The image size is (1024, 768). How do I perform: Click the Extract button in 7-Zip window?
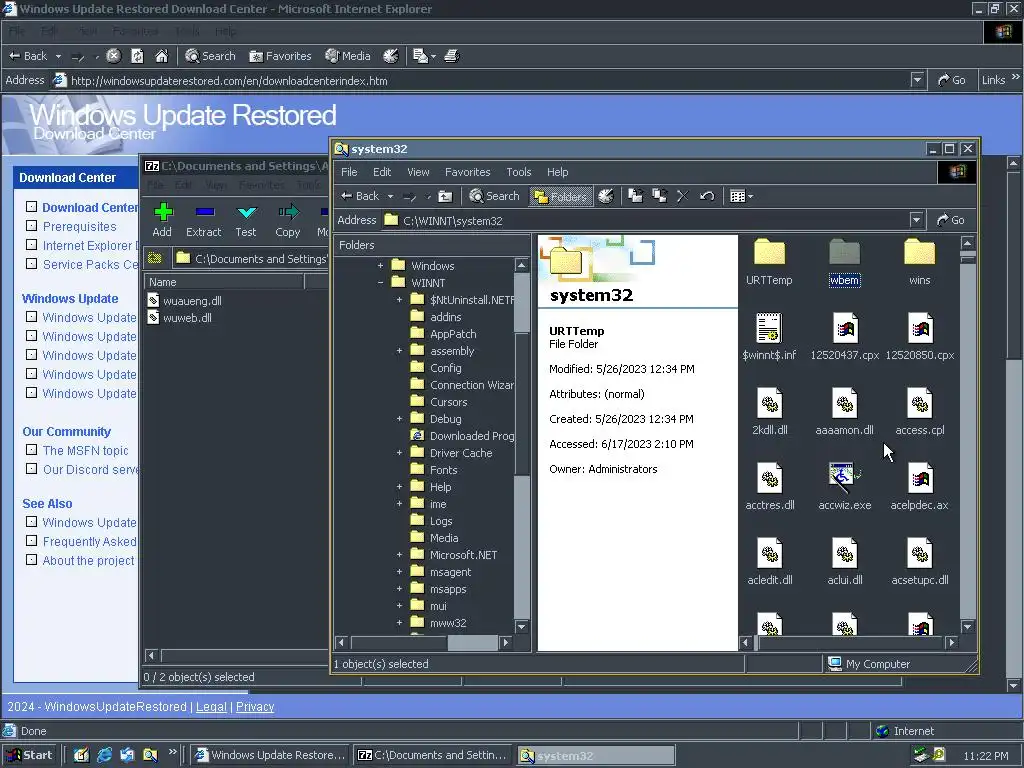204,221
